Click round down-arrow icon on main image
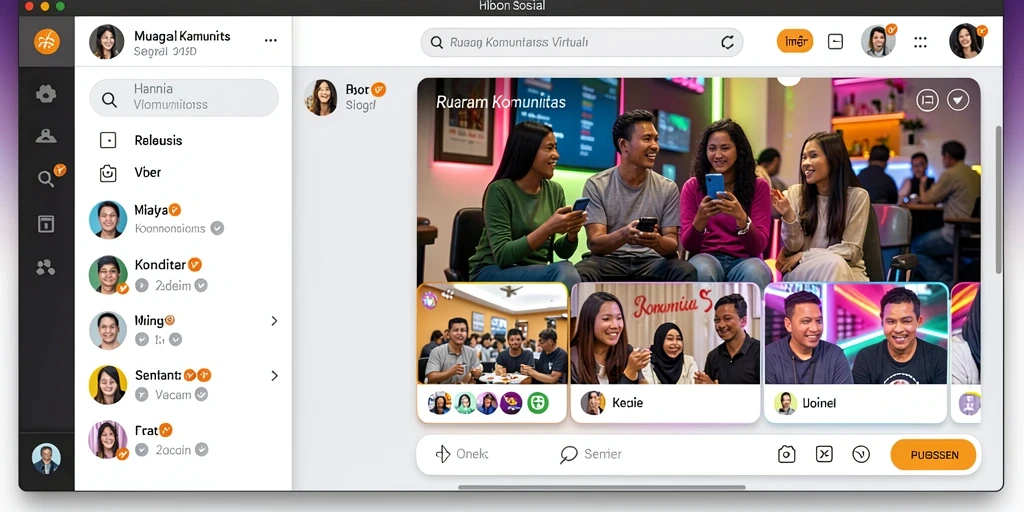This screenshot has width=1024, height=512. [958, 100]
